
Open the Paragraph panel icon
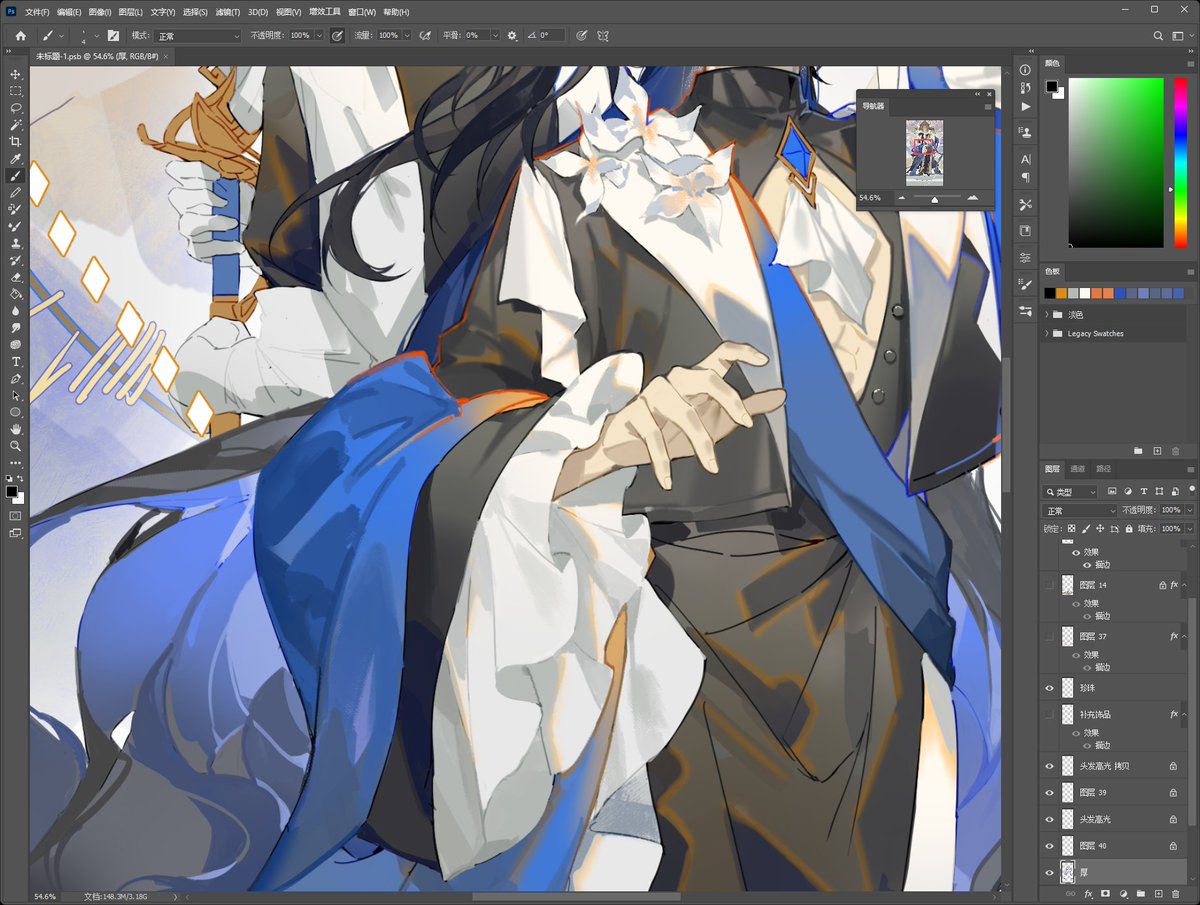pos(1025,177)
